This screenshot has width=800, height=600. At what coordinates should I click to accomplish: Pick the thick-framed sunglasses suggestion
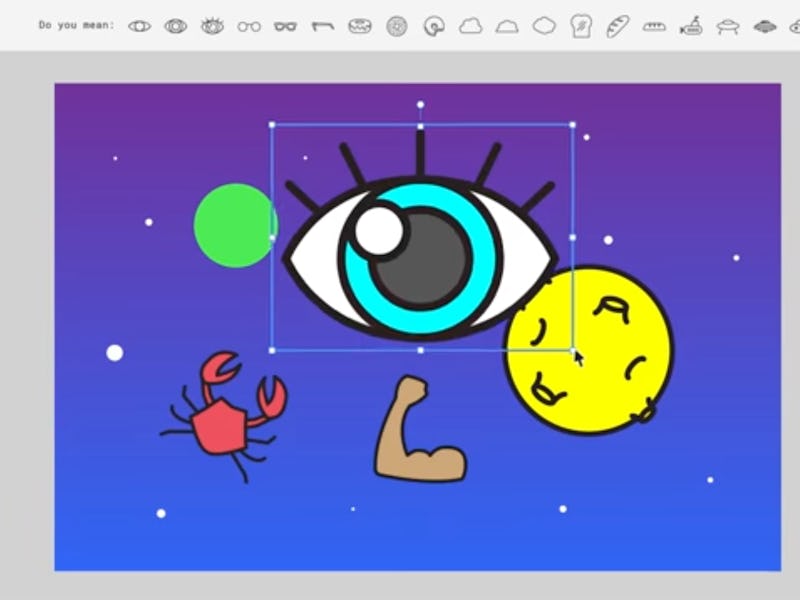tap(286, 27)
